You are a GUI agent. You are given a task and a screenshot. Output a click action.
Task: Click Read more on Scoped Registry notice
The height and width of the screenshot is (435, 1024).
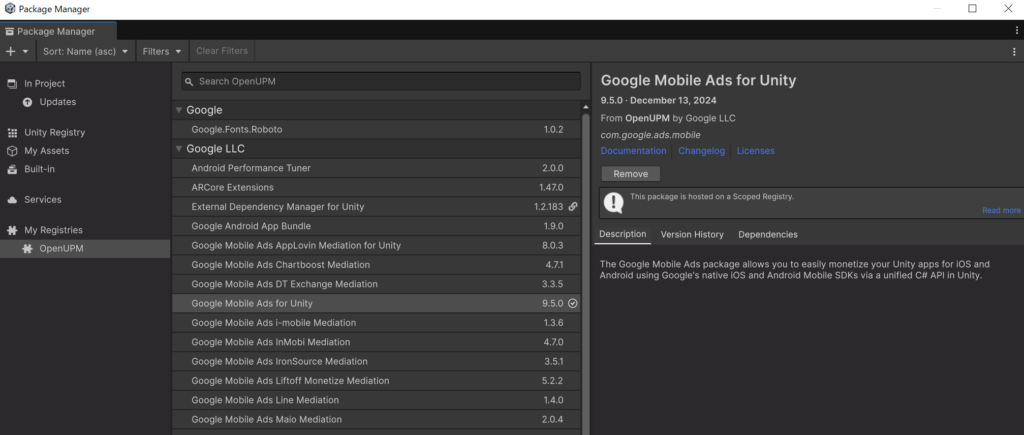[x=1001, y=210]
